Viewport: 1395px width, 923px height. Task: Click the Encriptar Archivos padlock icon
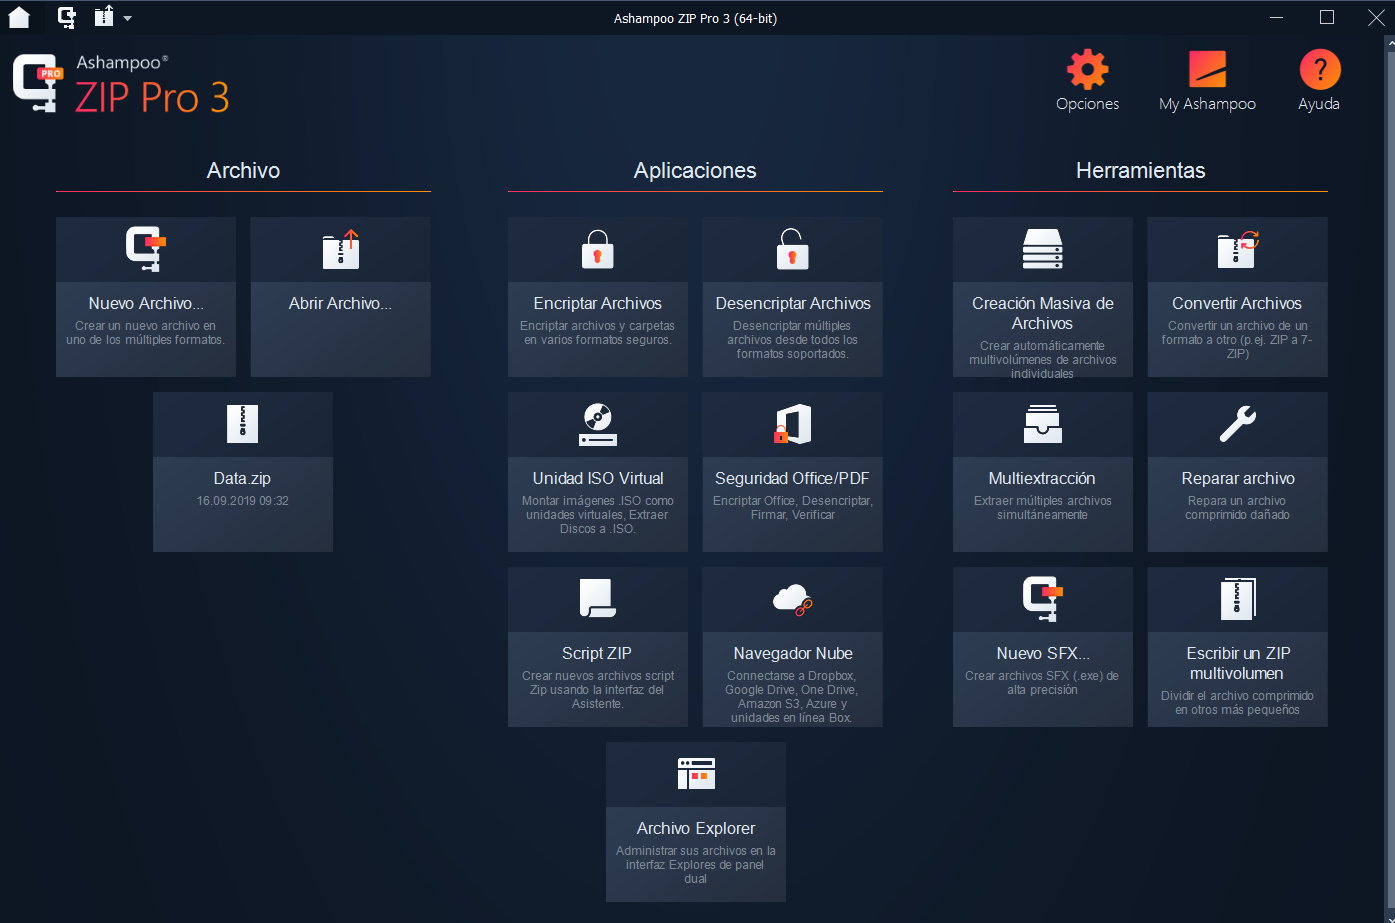coord(597,250)
